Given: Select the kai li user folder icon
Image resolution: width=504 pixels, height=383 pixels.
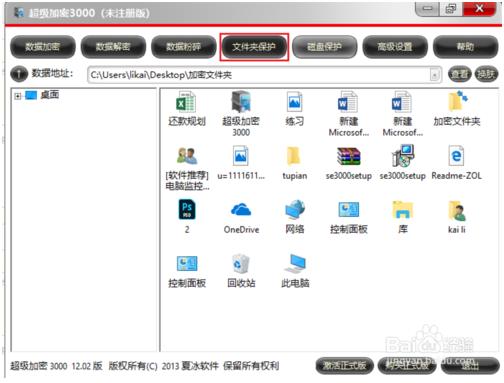Looking at the screenshot, I should [457, 210].
